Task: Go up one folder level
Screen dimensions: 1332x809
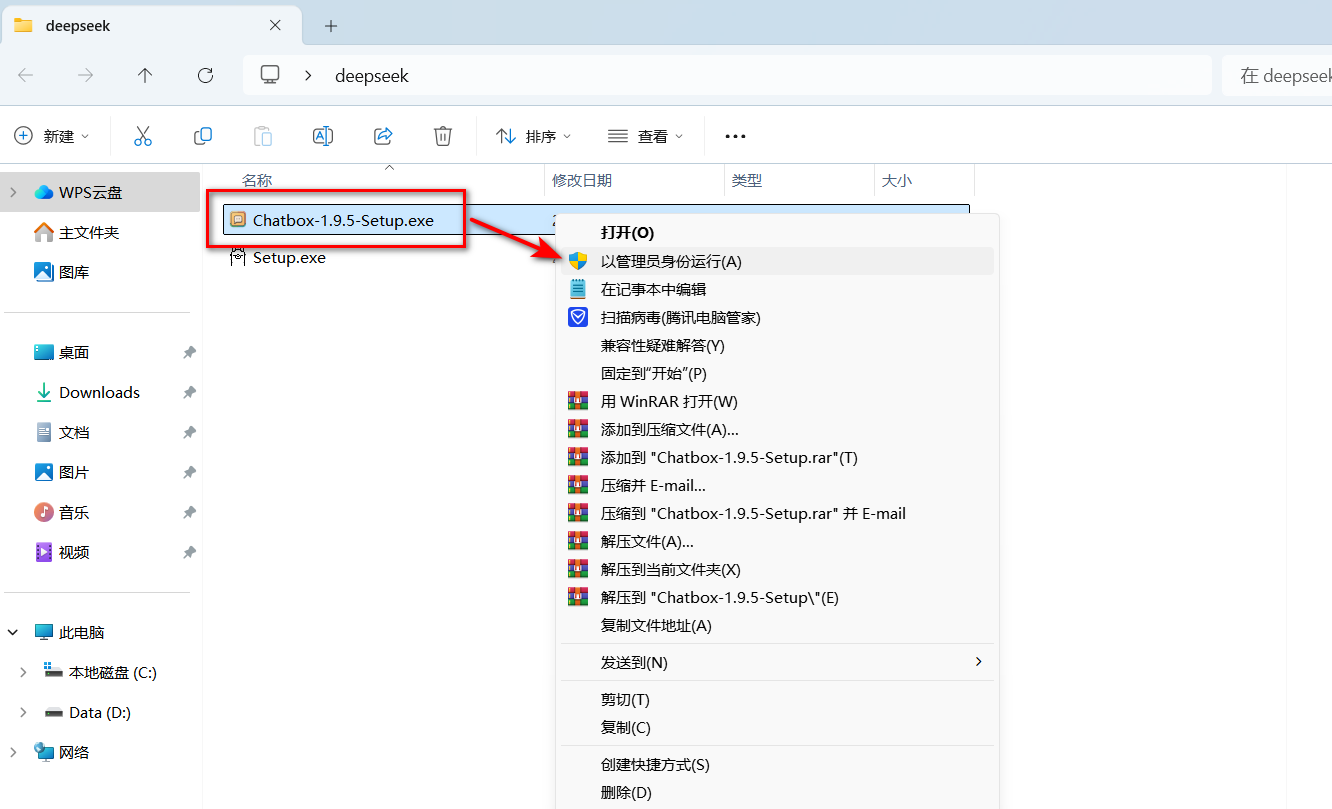Action: [145, 75]
